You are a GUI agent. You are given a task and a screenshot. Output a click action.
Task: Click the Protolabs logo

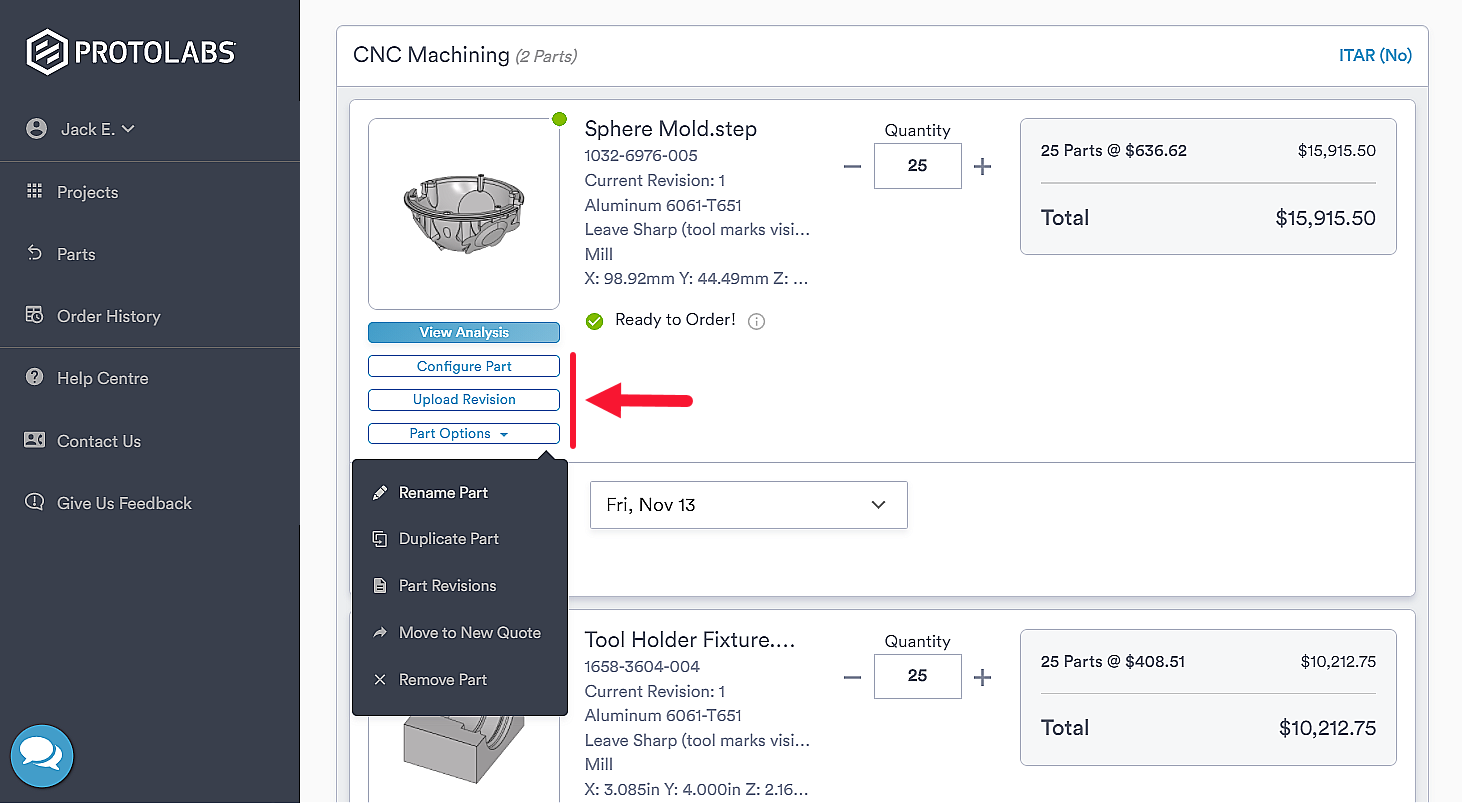pos(131,52)
